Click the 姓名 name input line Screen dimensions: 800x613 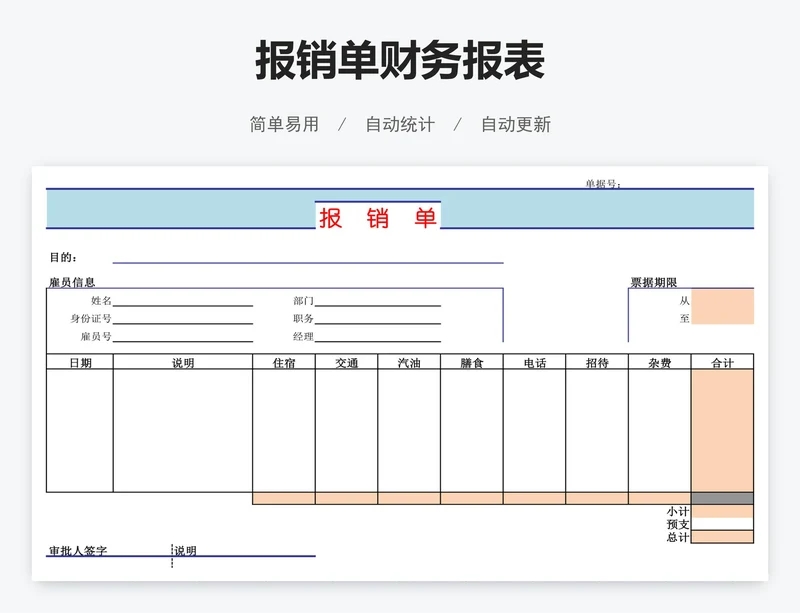[183, 301]
